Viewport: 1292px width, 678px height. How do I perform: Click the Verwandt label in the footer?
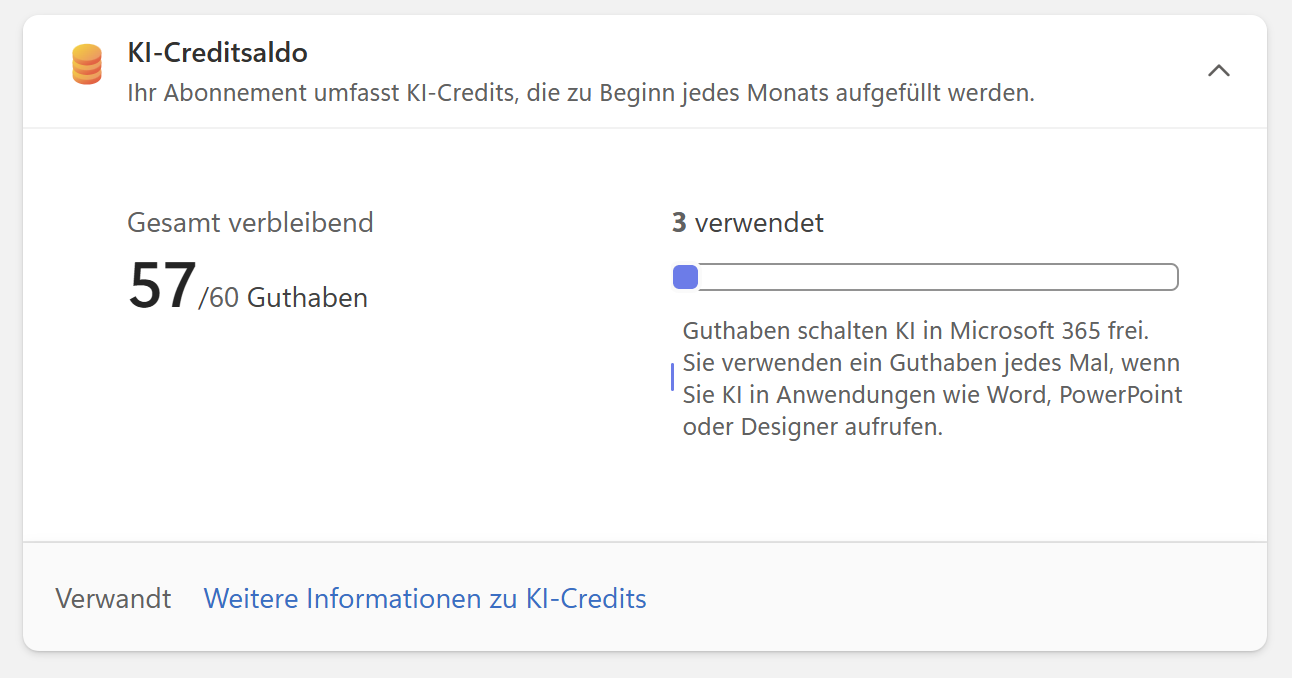[113, 599]
